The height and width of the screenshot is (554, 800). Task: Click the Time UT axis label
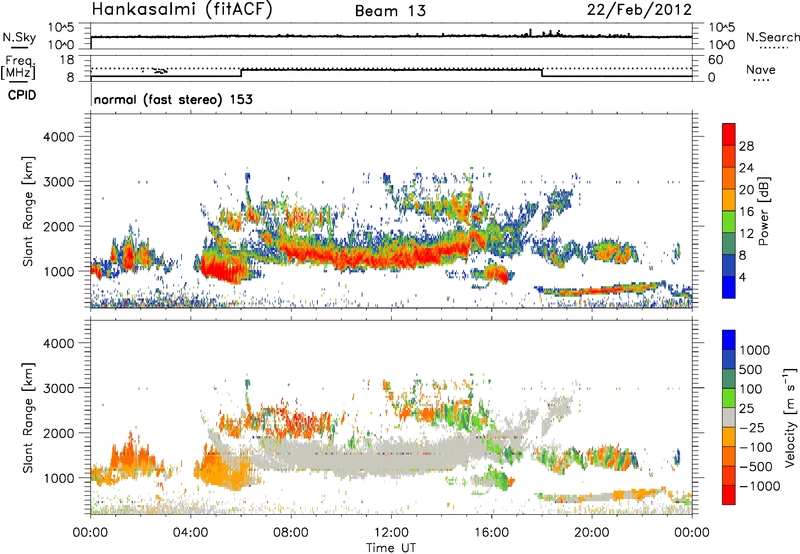click(x=391, y=548)
